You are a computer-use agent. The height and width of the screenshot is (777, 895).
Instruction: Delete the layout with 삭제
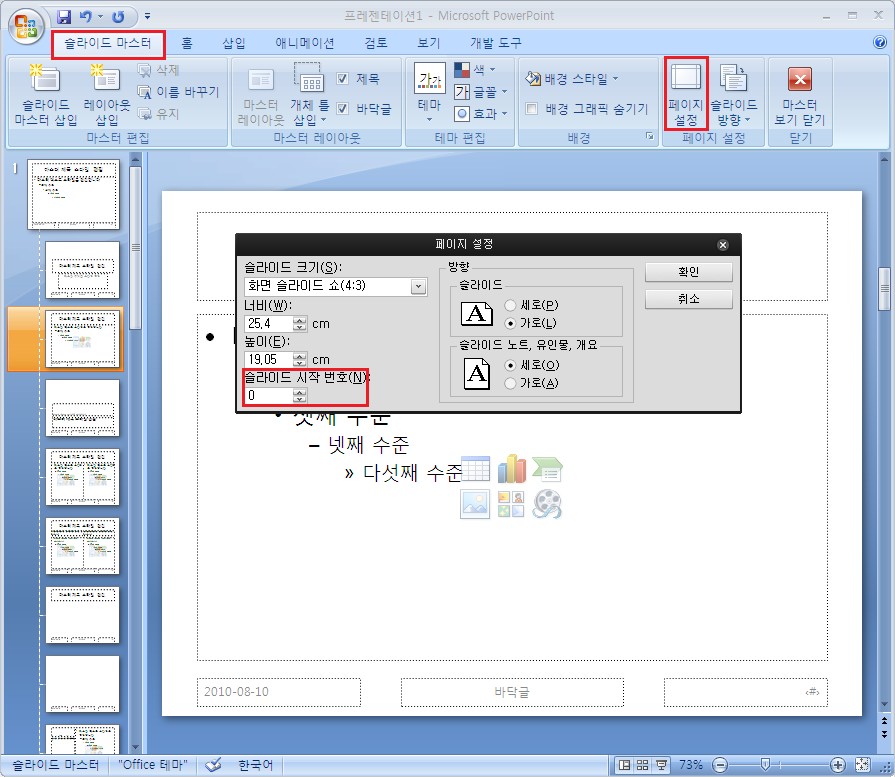[159, 70]
